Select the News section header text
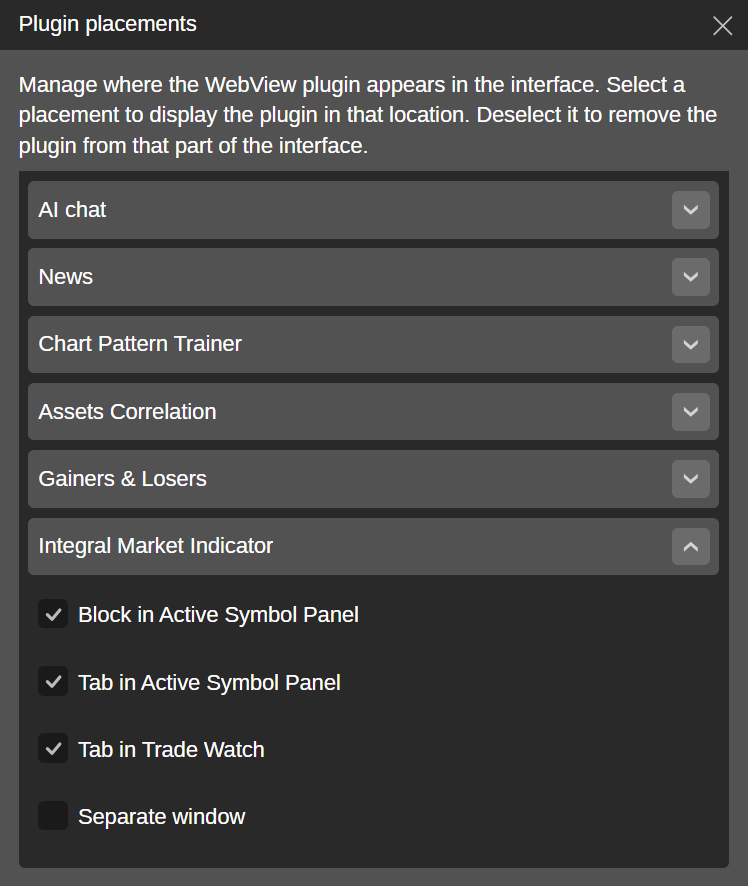Image resolution: width=748 pixels, height=886 pixels. click(x=66, y=277)
